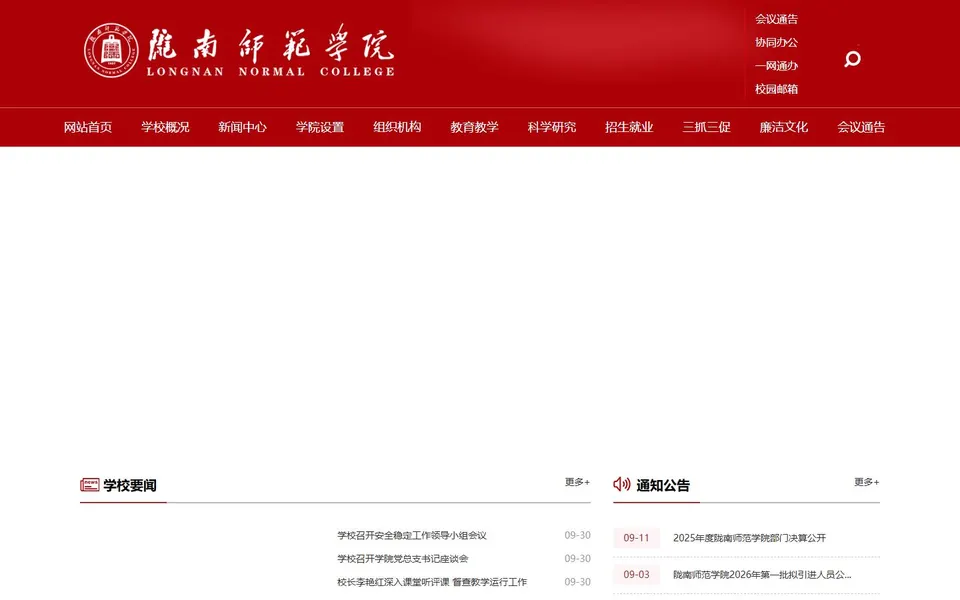Click the 09-03 date badge
The height and width of the screenshot is (600, 960).
click(x=636, y=574)
